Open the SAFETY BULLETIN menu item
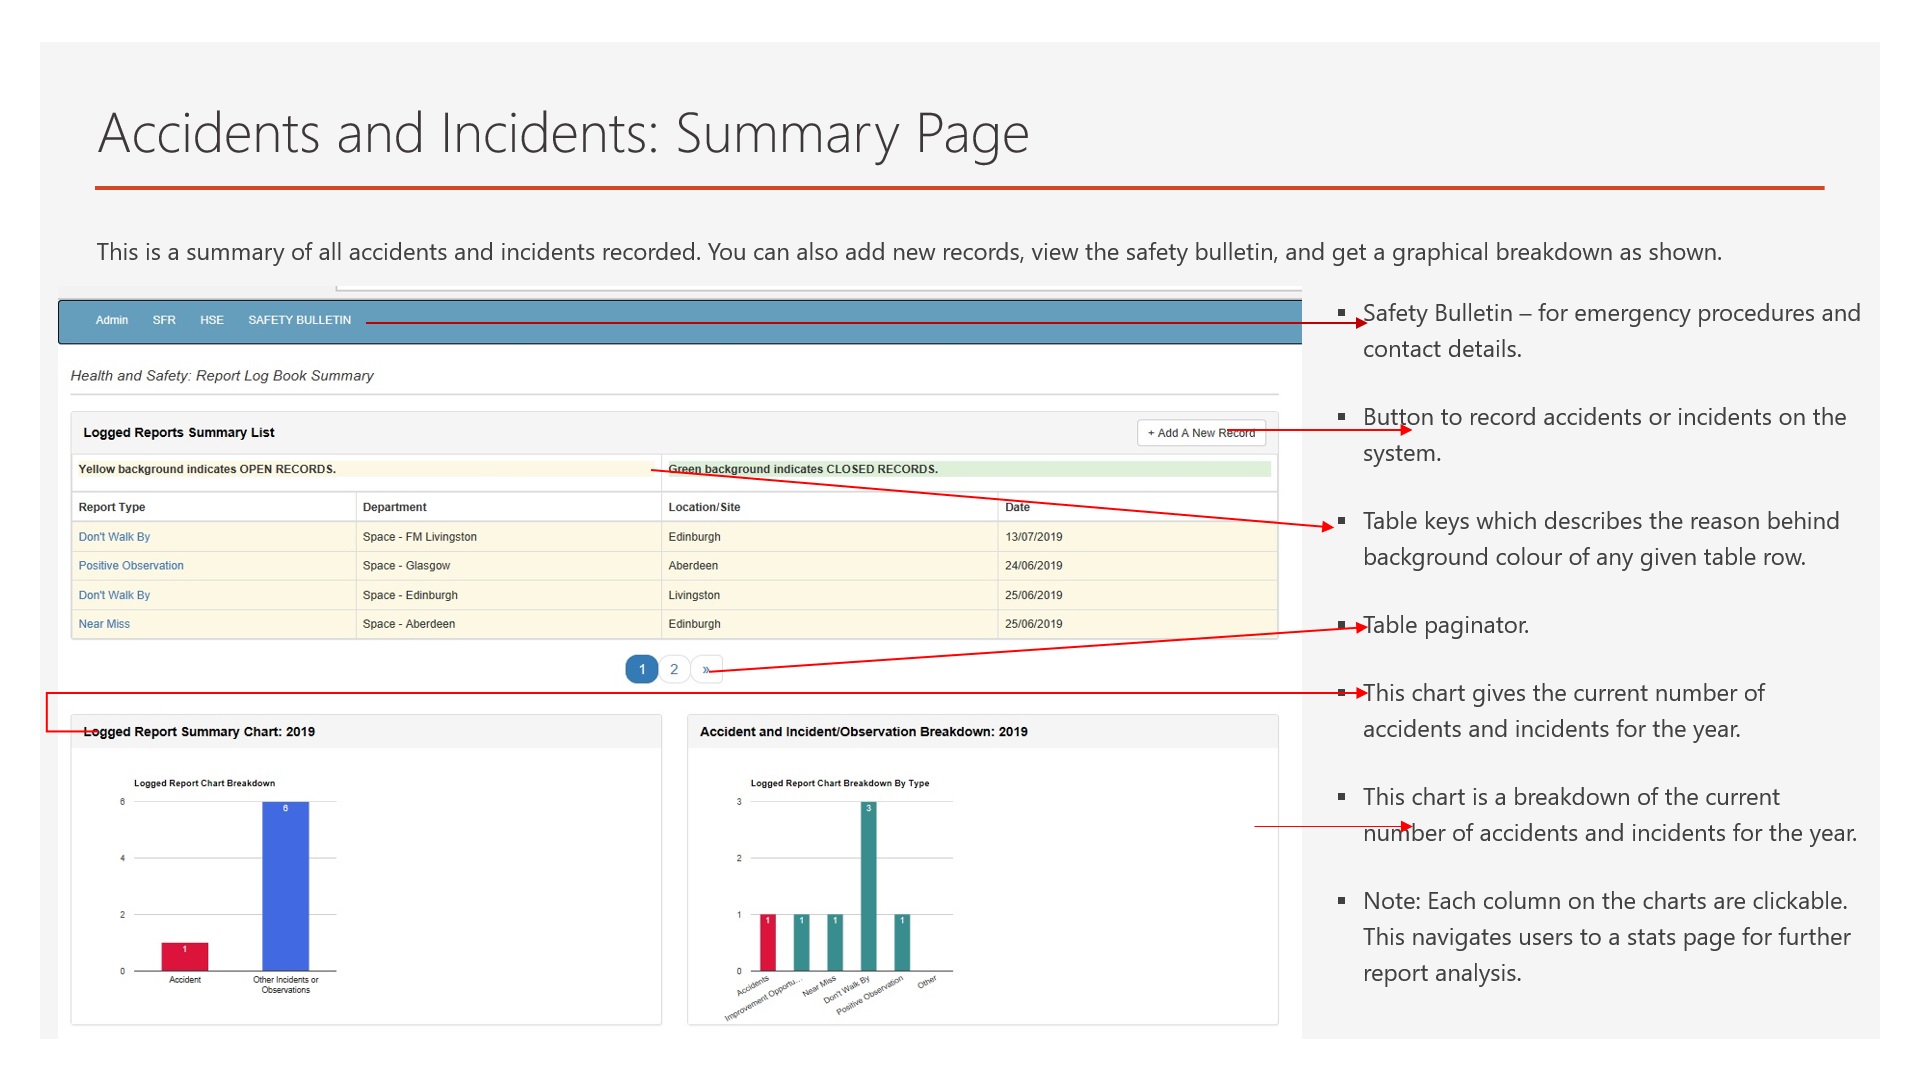The image size is (1920, 1080). [299, 320]
